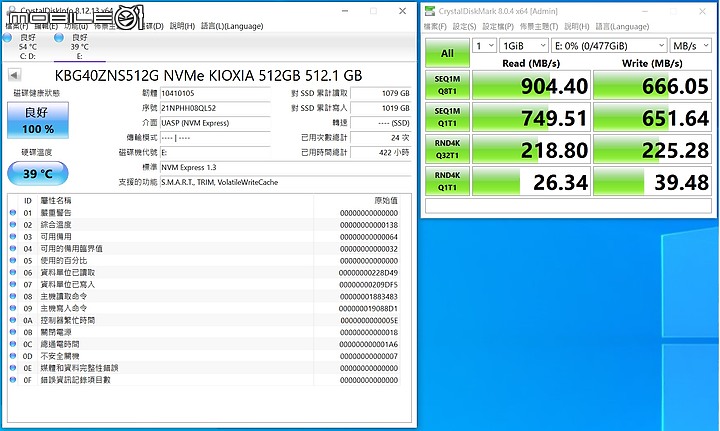Click status dot for attribute 04
This screenshot has height=431, width=720.
[x=13, y=248]
